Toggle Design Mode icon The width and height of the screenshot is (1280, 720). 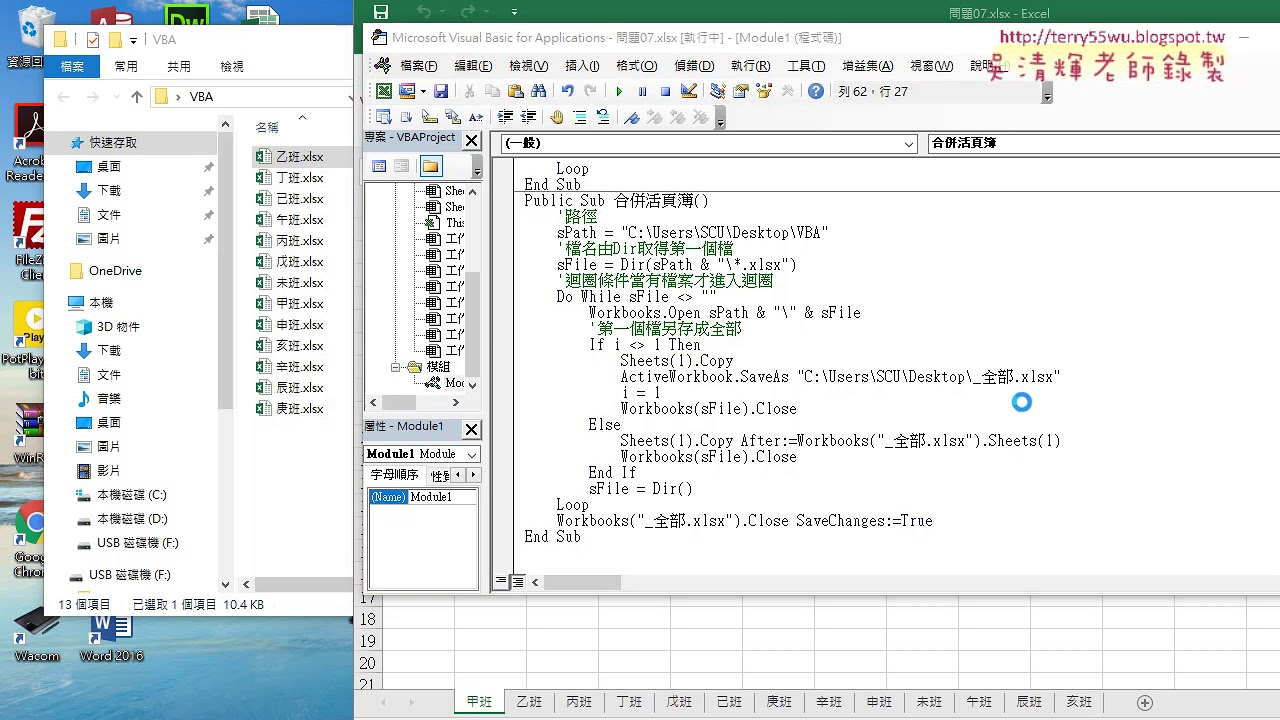(x=689, y=91)
